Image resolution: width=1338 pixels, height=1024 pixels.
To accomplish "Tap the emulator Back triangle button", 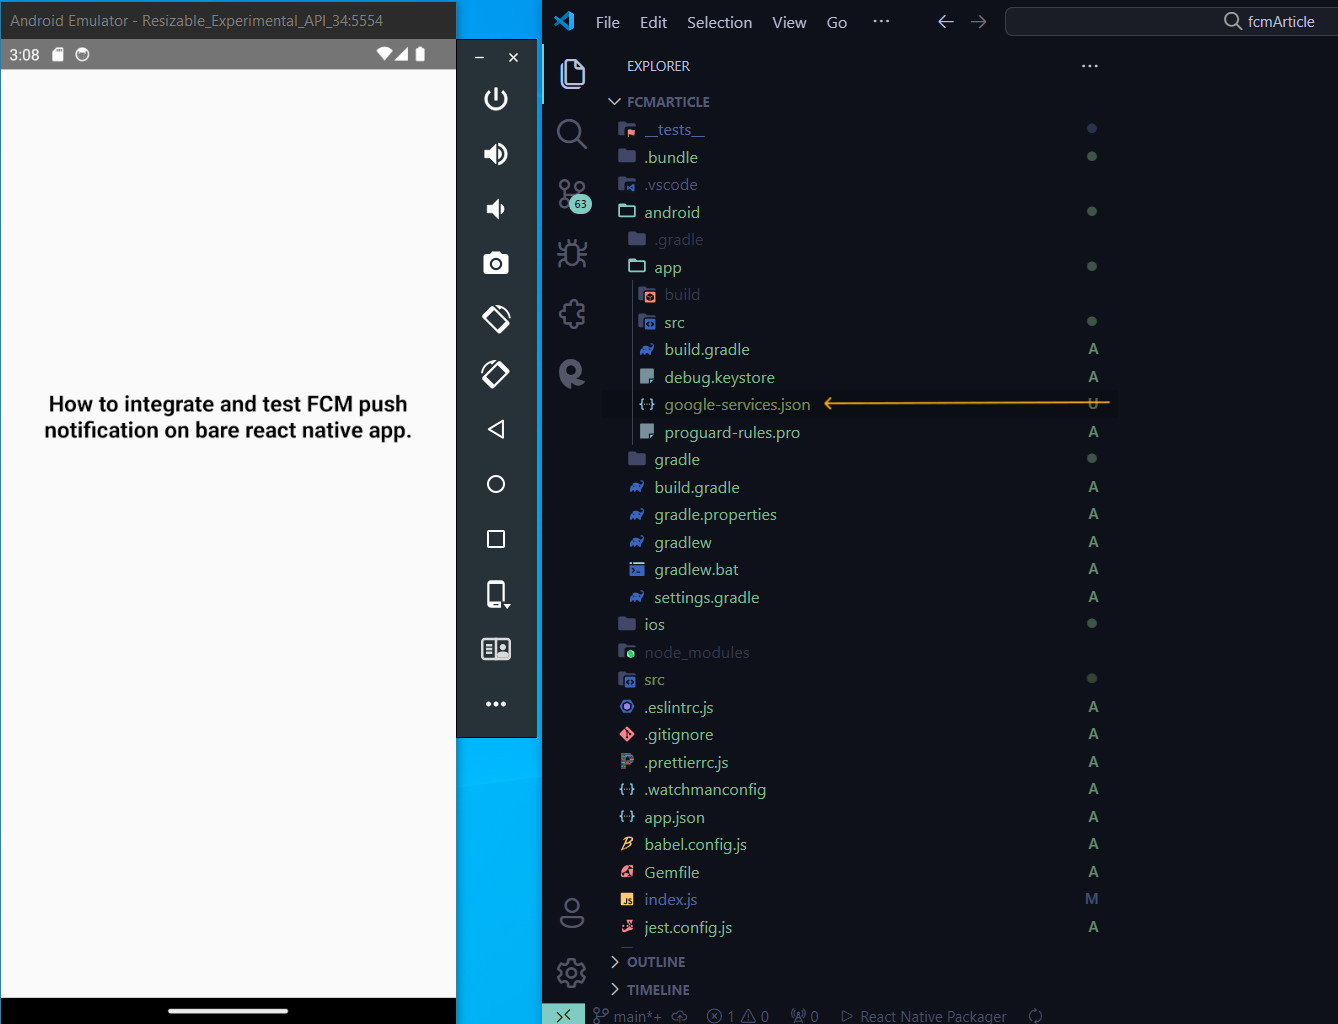I will pos(496,429).
